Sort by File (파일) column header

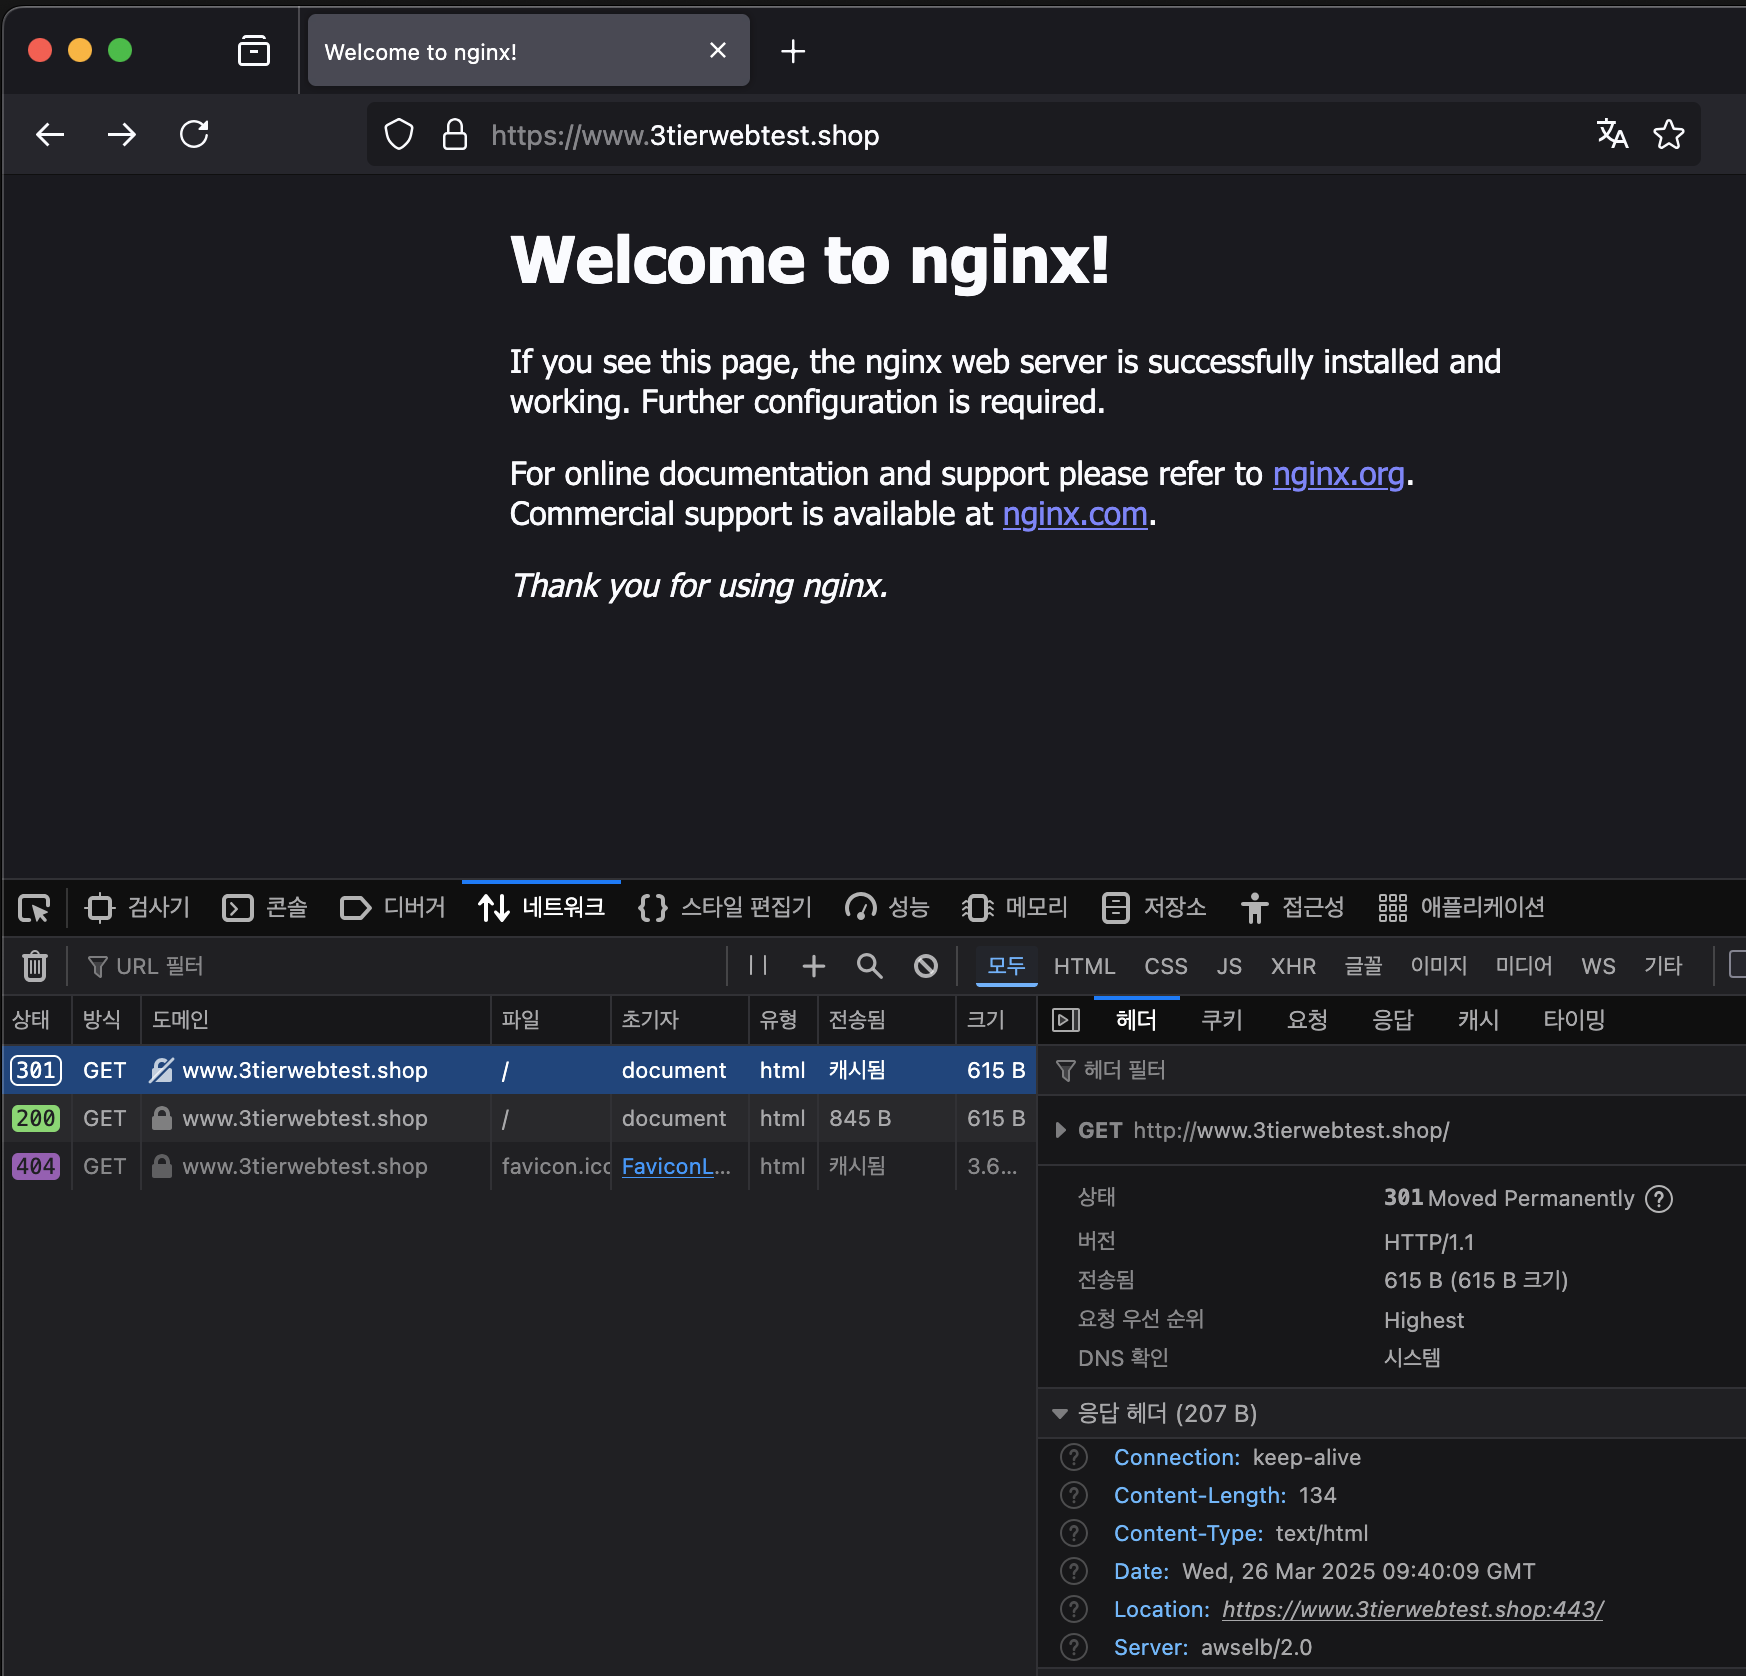[551, 1020]
